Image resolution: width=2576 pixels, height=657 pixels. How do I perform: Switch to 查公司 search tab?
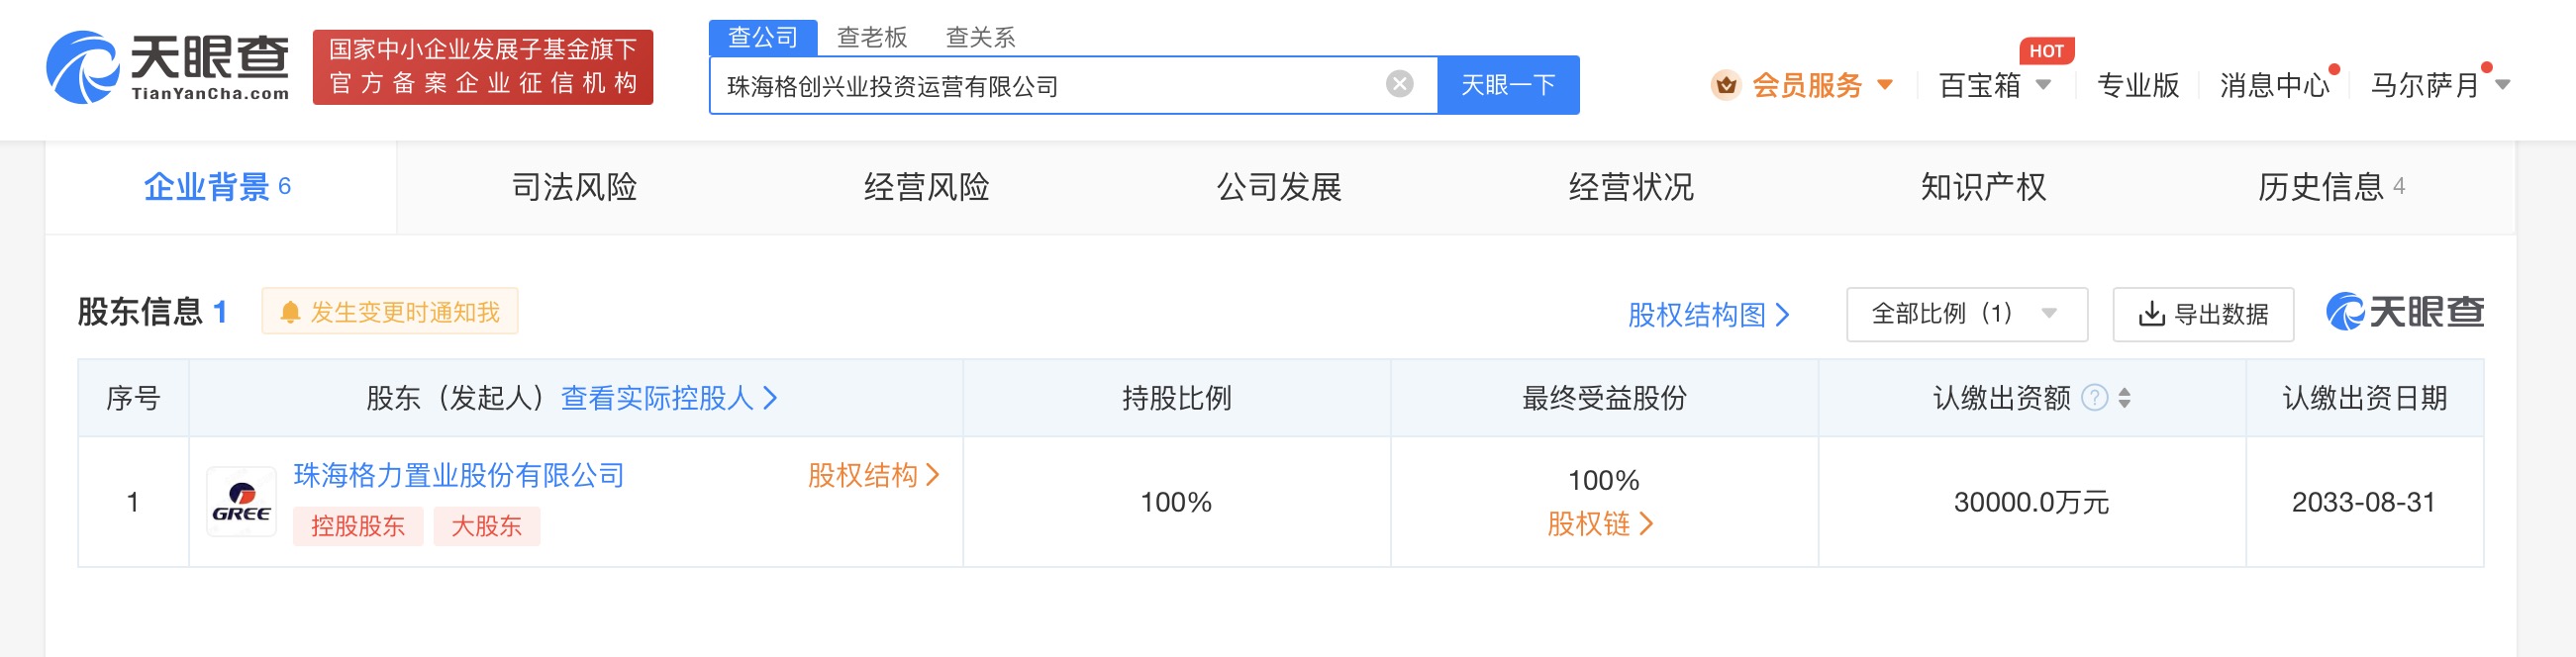pos(763,38)
